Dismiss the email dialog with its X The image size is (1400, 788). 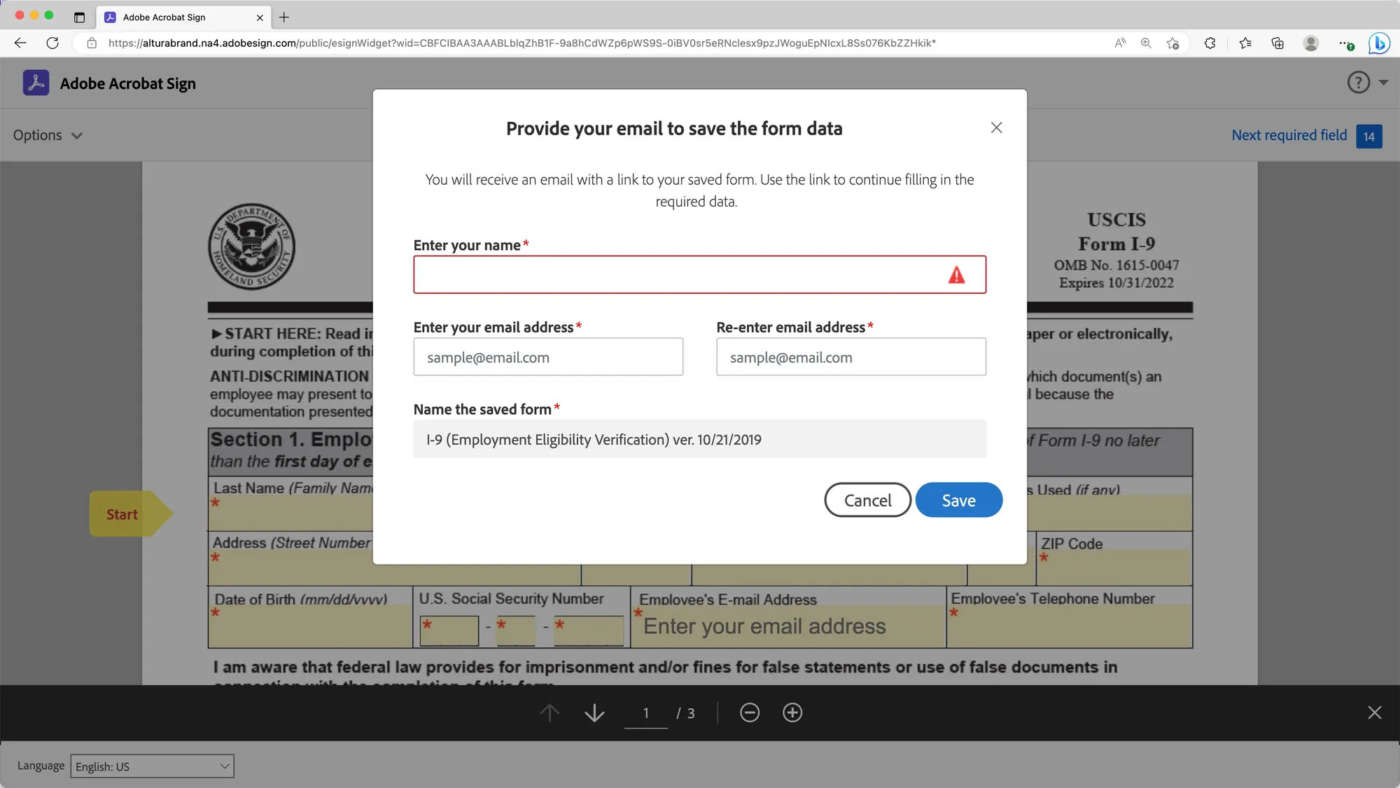[996, 127]
